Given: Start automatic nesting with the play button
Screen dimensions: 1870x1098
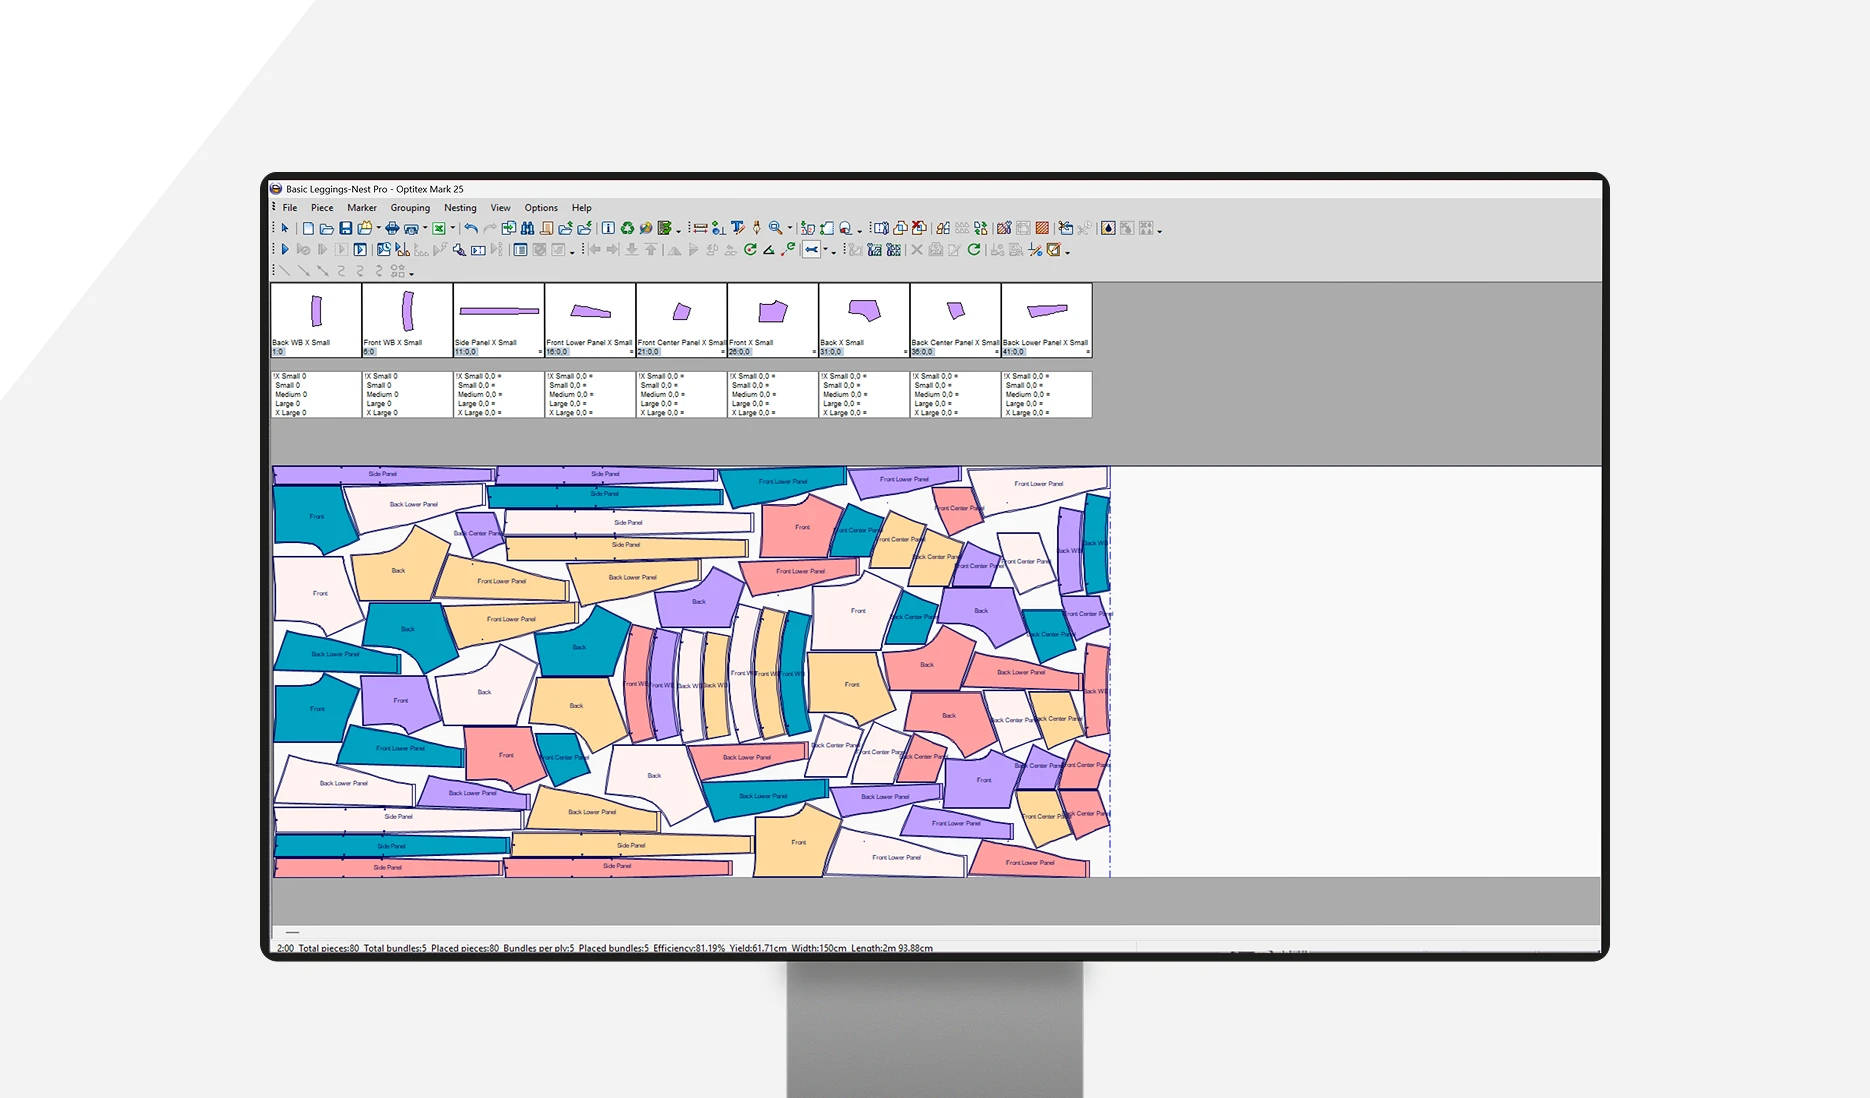Looking at the screenshot, I should [285, 250].
